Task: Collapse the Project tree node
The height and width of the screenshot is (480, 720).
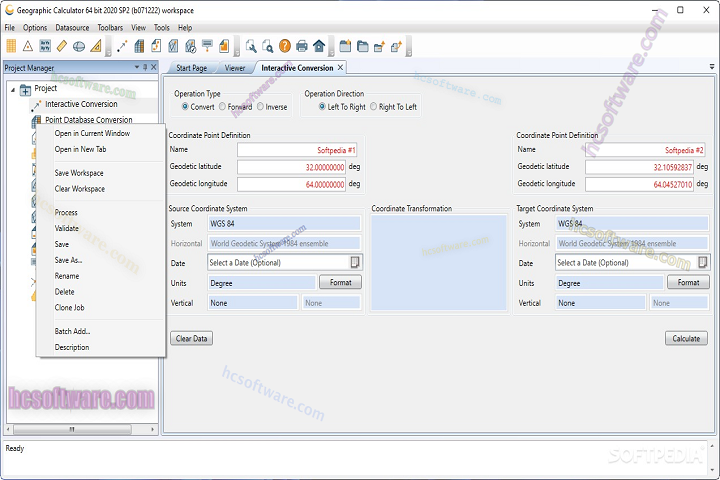Action: click(13, 89)
